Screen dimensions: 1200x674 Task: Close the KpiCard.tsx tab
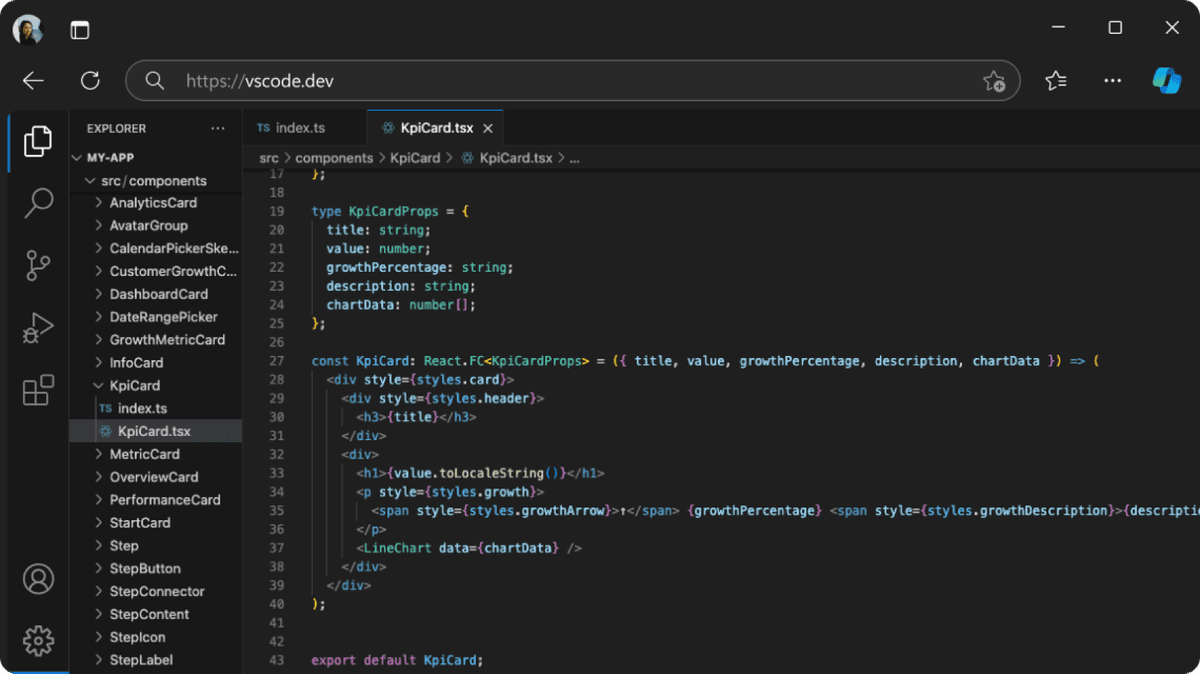pos(488,129)
